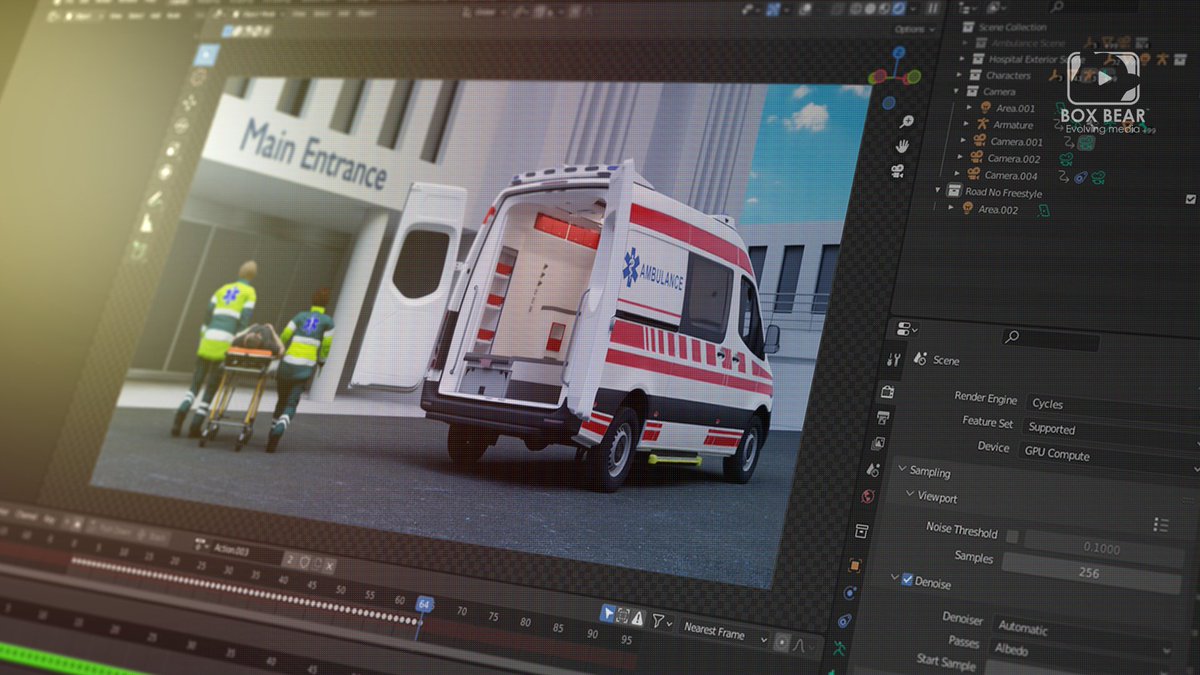Expand the Hospital Exterior Scene collection
Screen dimensions: 1200x675
tap(963, 59)
